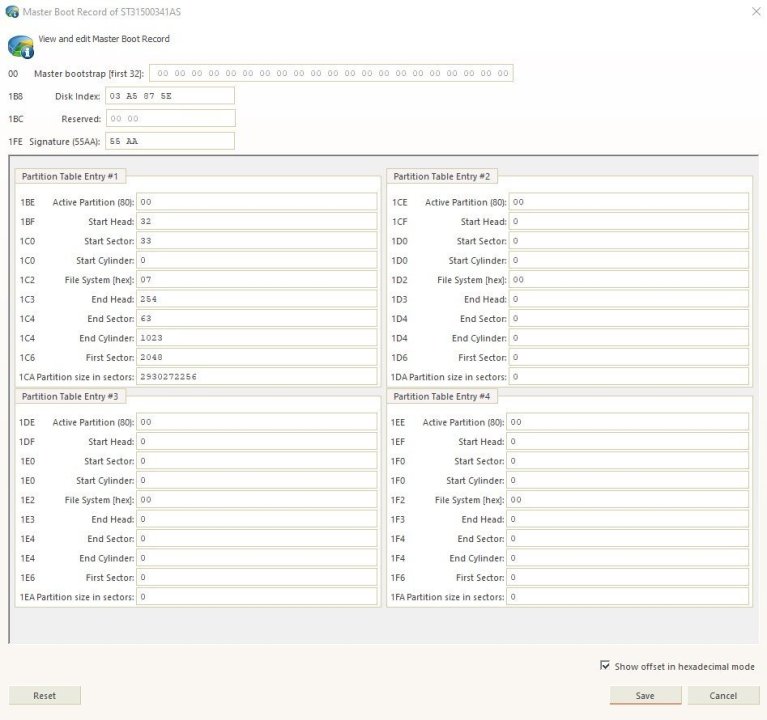Edit Active Partition field in Entry #1

click(x=257, y=202)
